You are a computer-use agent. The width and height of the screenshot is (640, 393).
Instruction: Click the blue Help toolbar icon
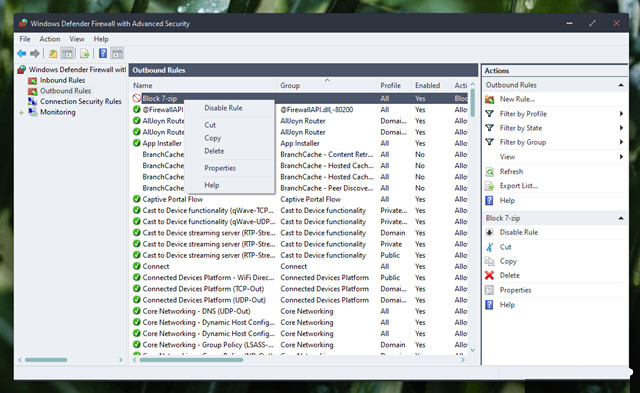[103, 53]
